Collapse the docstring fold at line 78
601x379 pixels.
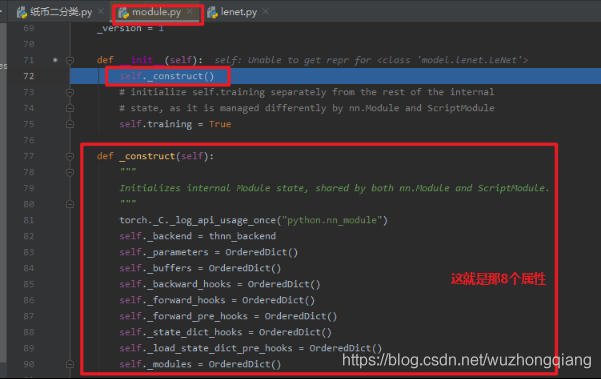pos(70,172)
